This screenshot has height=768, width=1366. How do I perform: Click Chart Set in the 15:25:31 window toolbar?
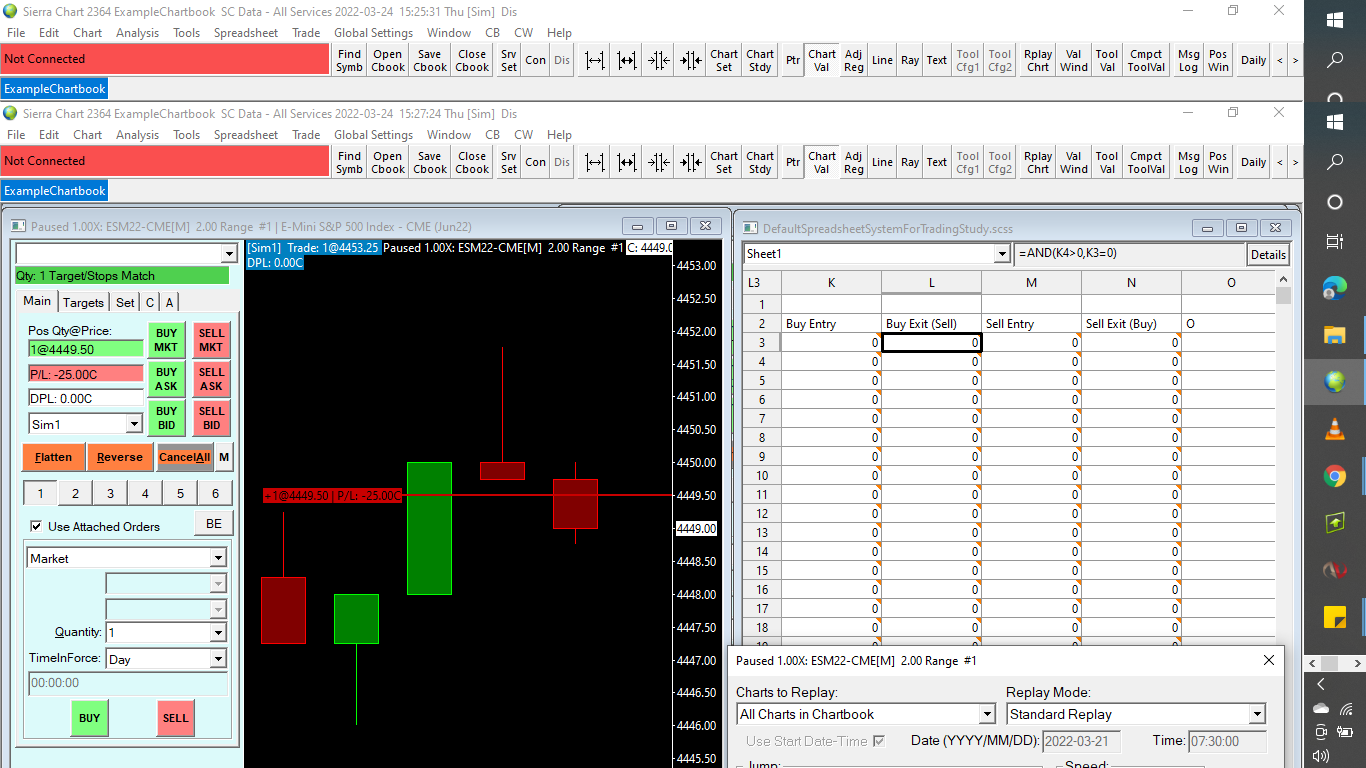[724, 60]
